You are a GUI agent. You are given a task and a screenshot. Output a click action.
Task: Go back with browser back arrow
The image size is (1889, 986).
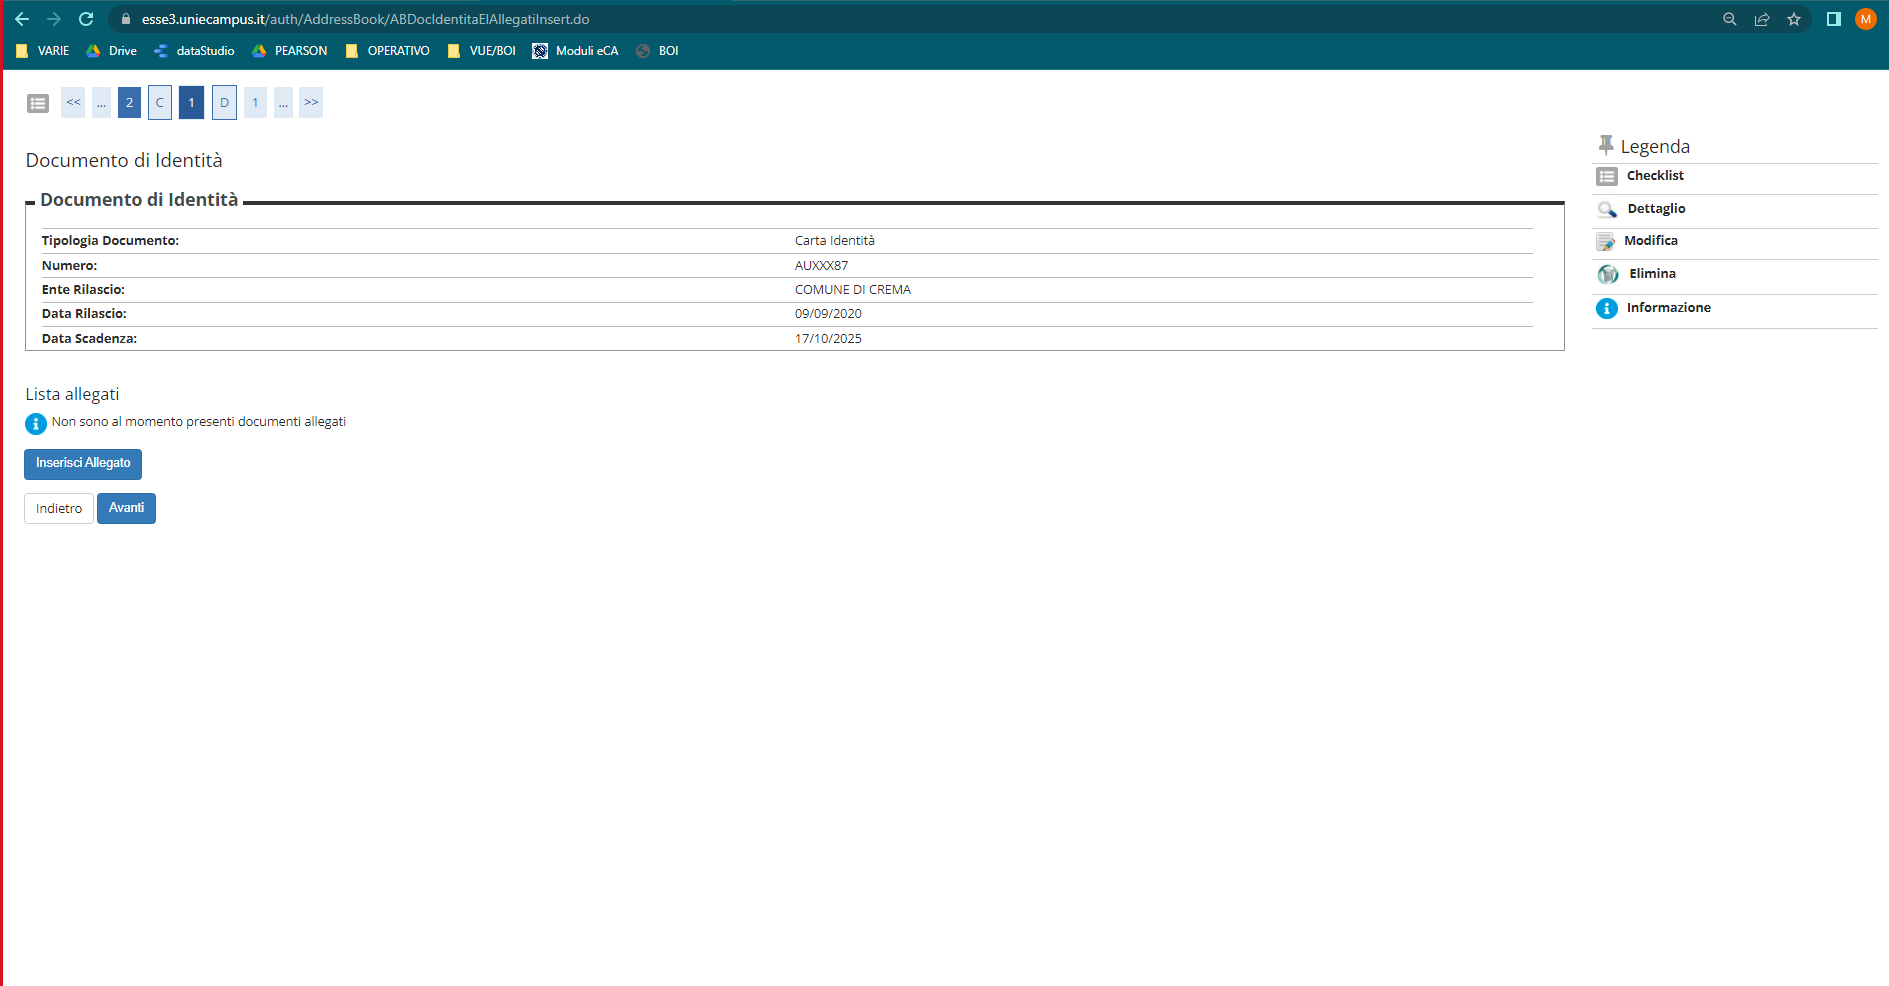[22, 19]
